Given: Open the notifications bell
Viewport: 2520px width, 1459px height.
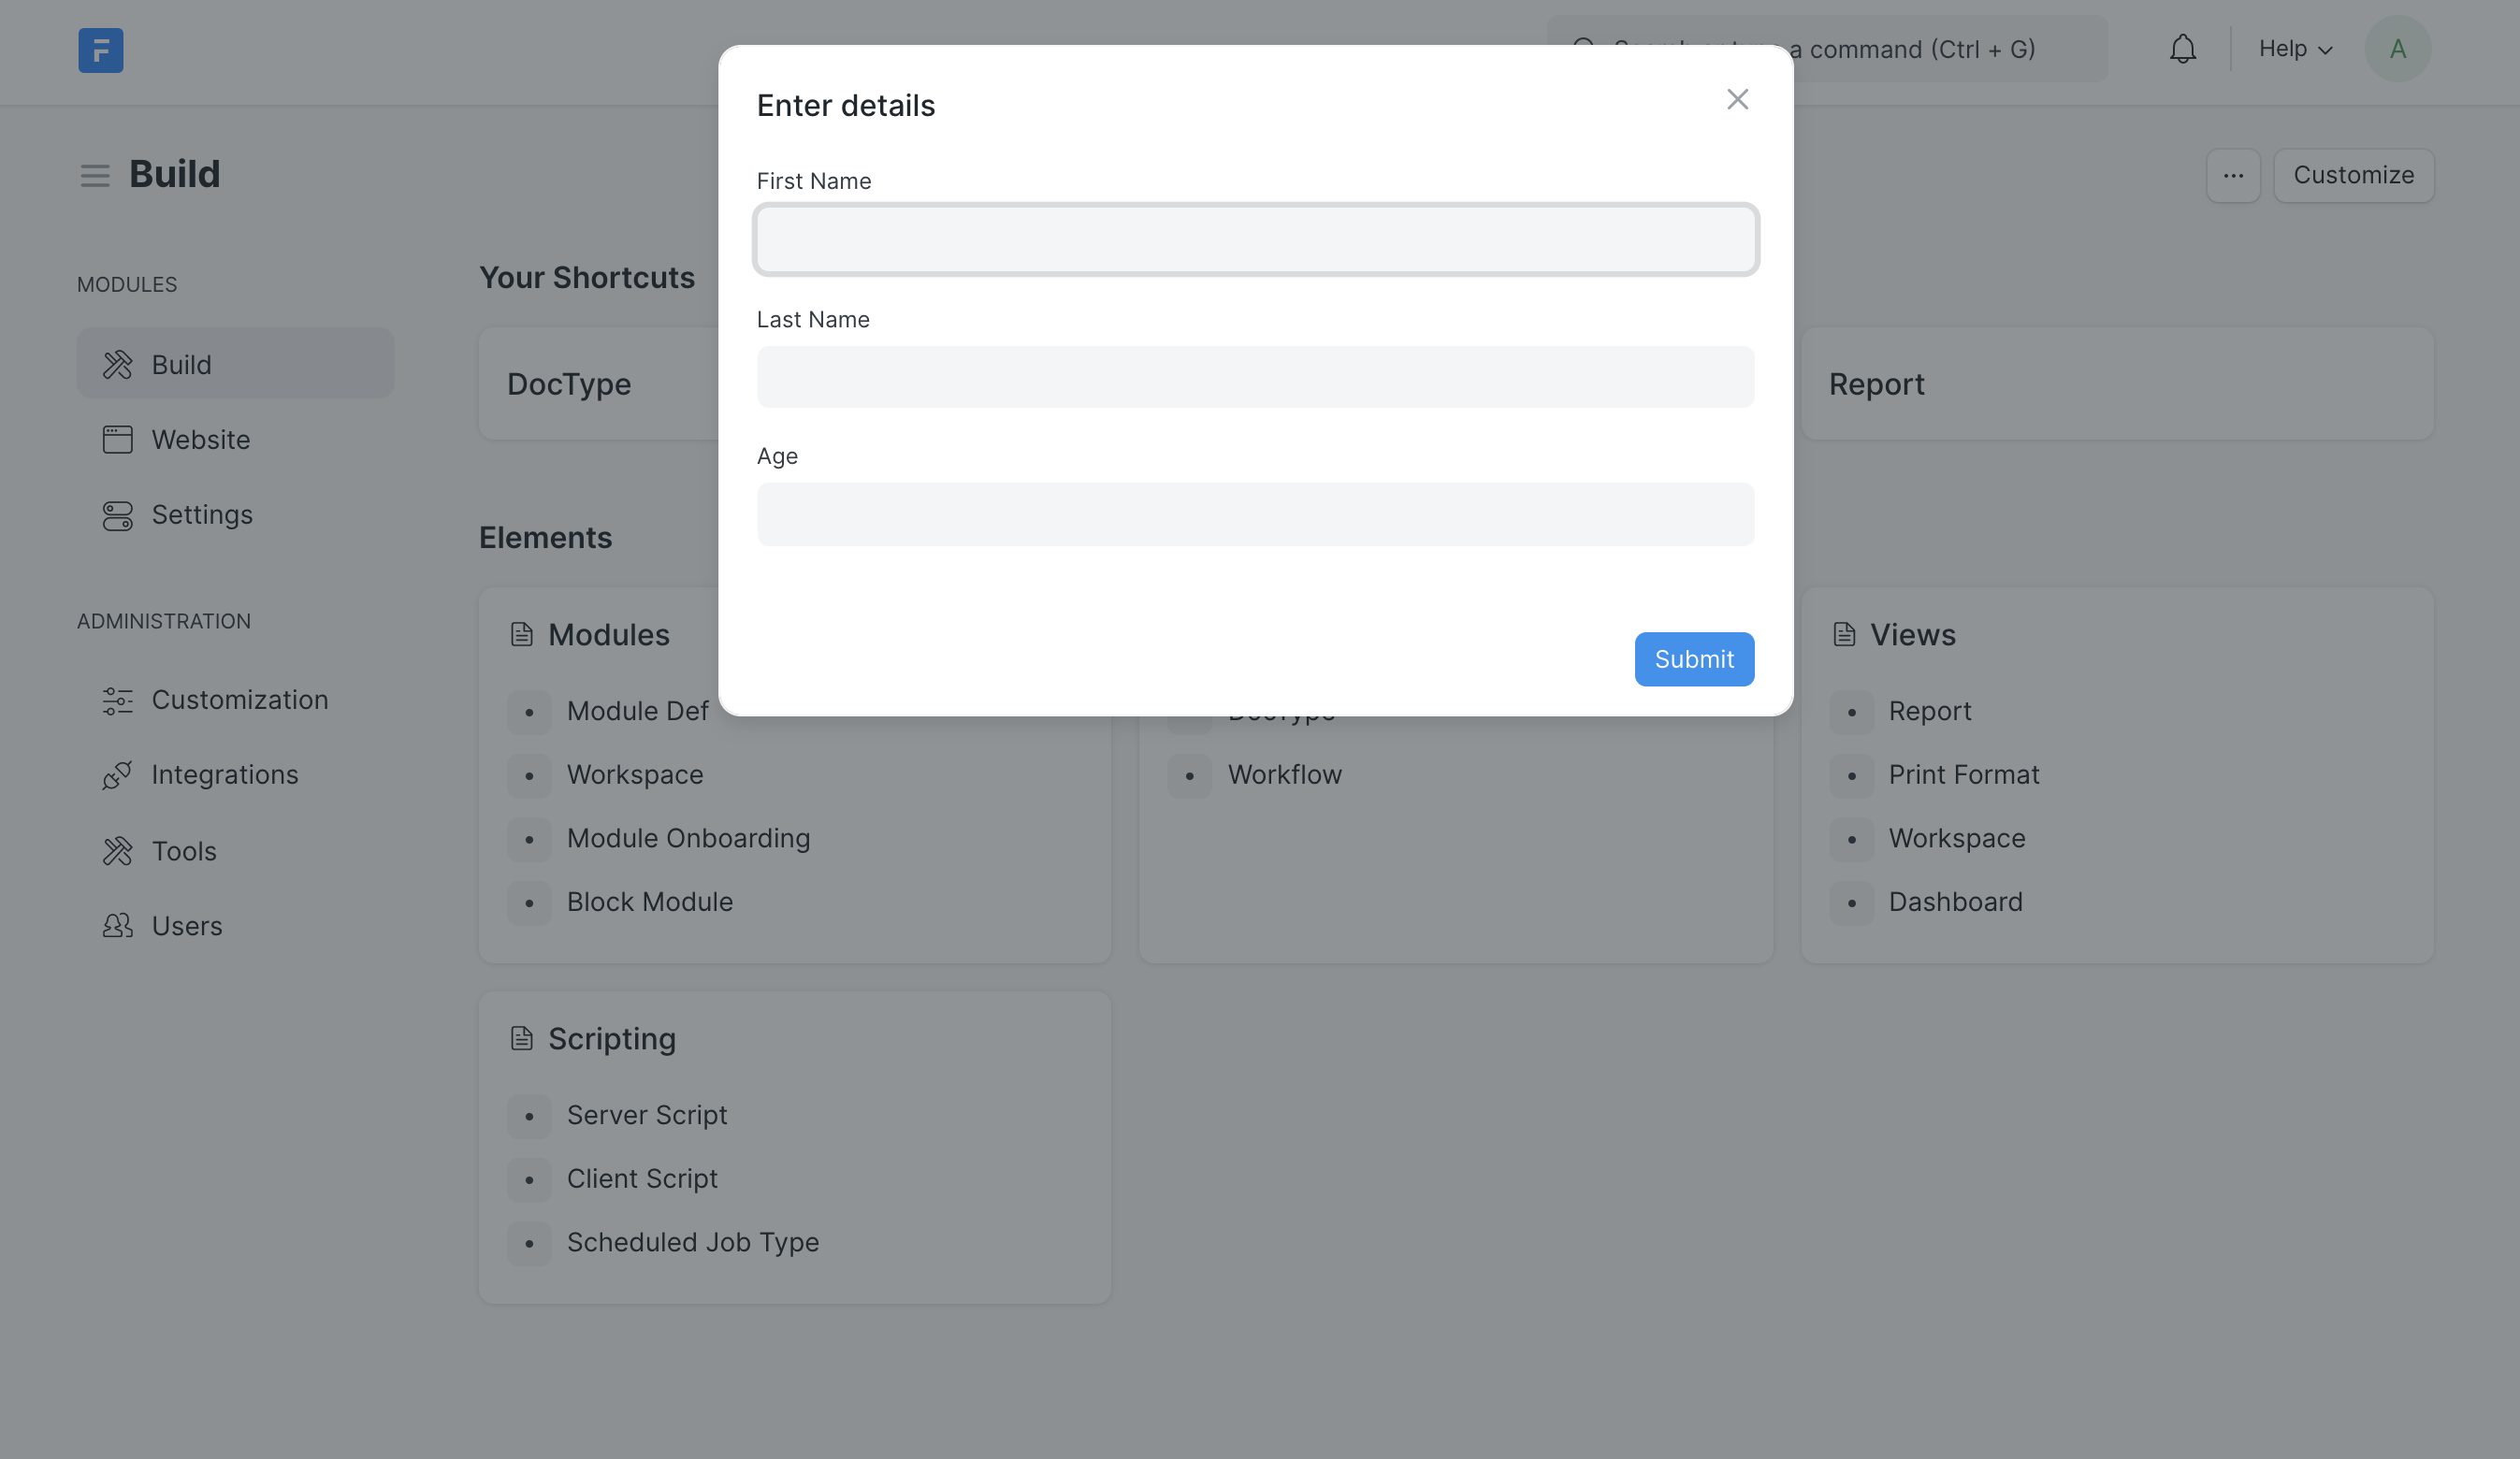Looking at the screenshot, I should point(2182,49).
